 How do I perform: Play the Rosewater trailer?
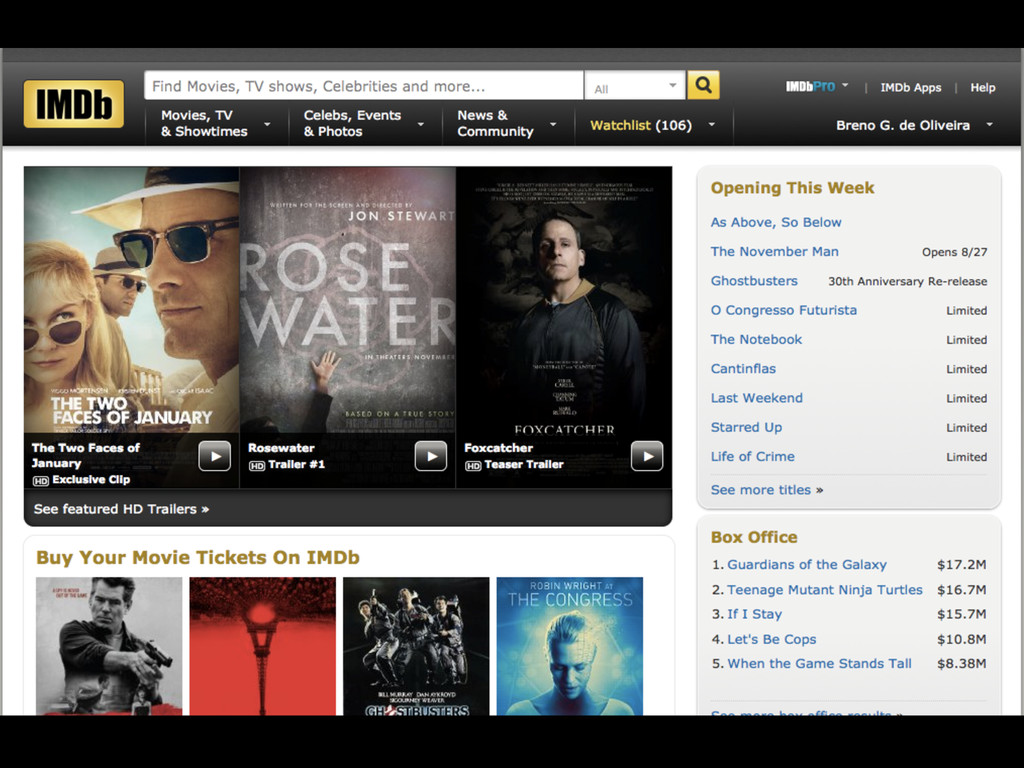click(431, 456)
